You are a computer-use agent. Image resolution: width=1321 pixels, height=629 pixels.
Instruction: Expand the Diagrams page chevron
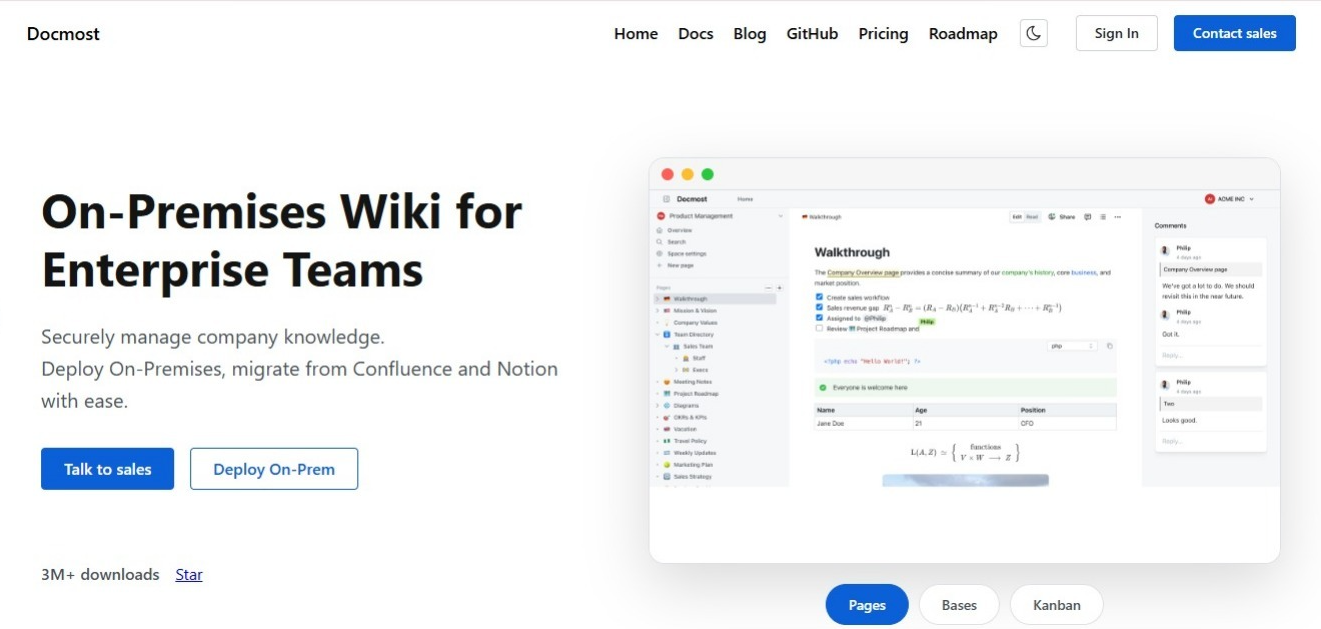pyautogui.click(x=657, y=406)
